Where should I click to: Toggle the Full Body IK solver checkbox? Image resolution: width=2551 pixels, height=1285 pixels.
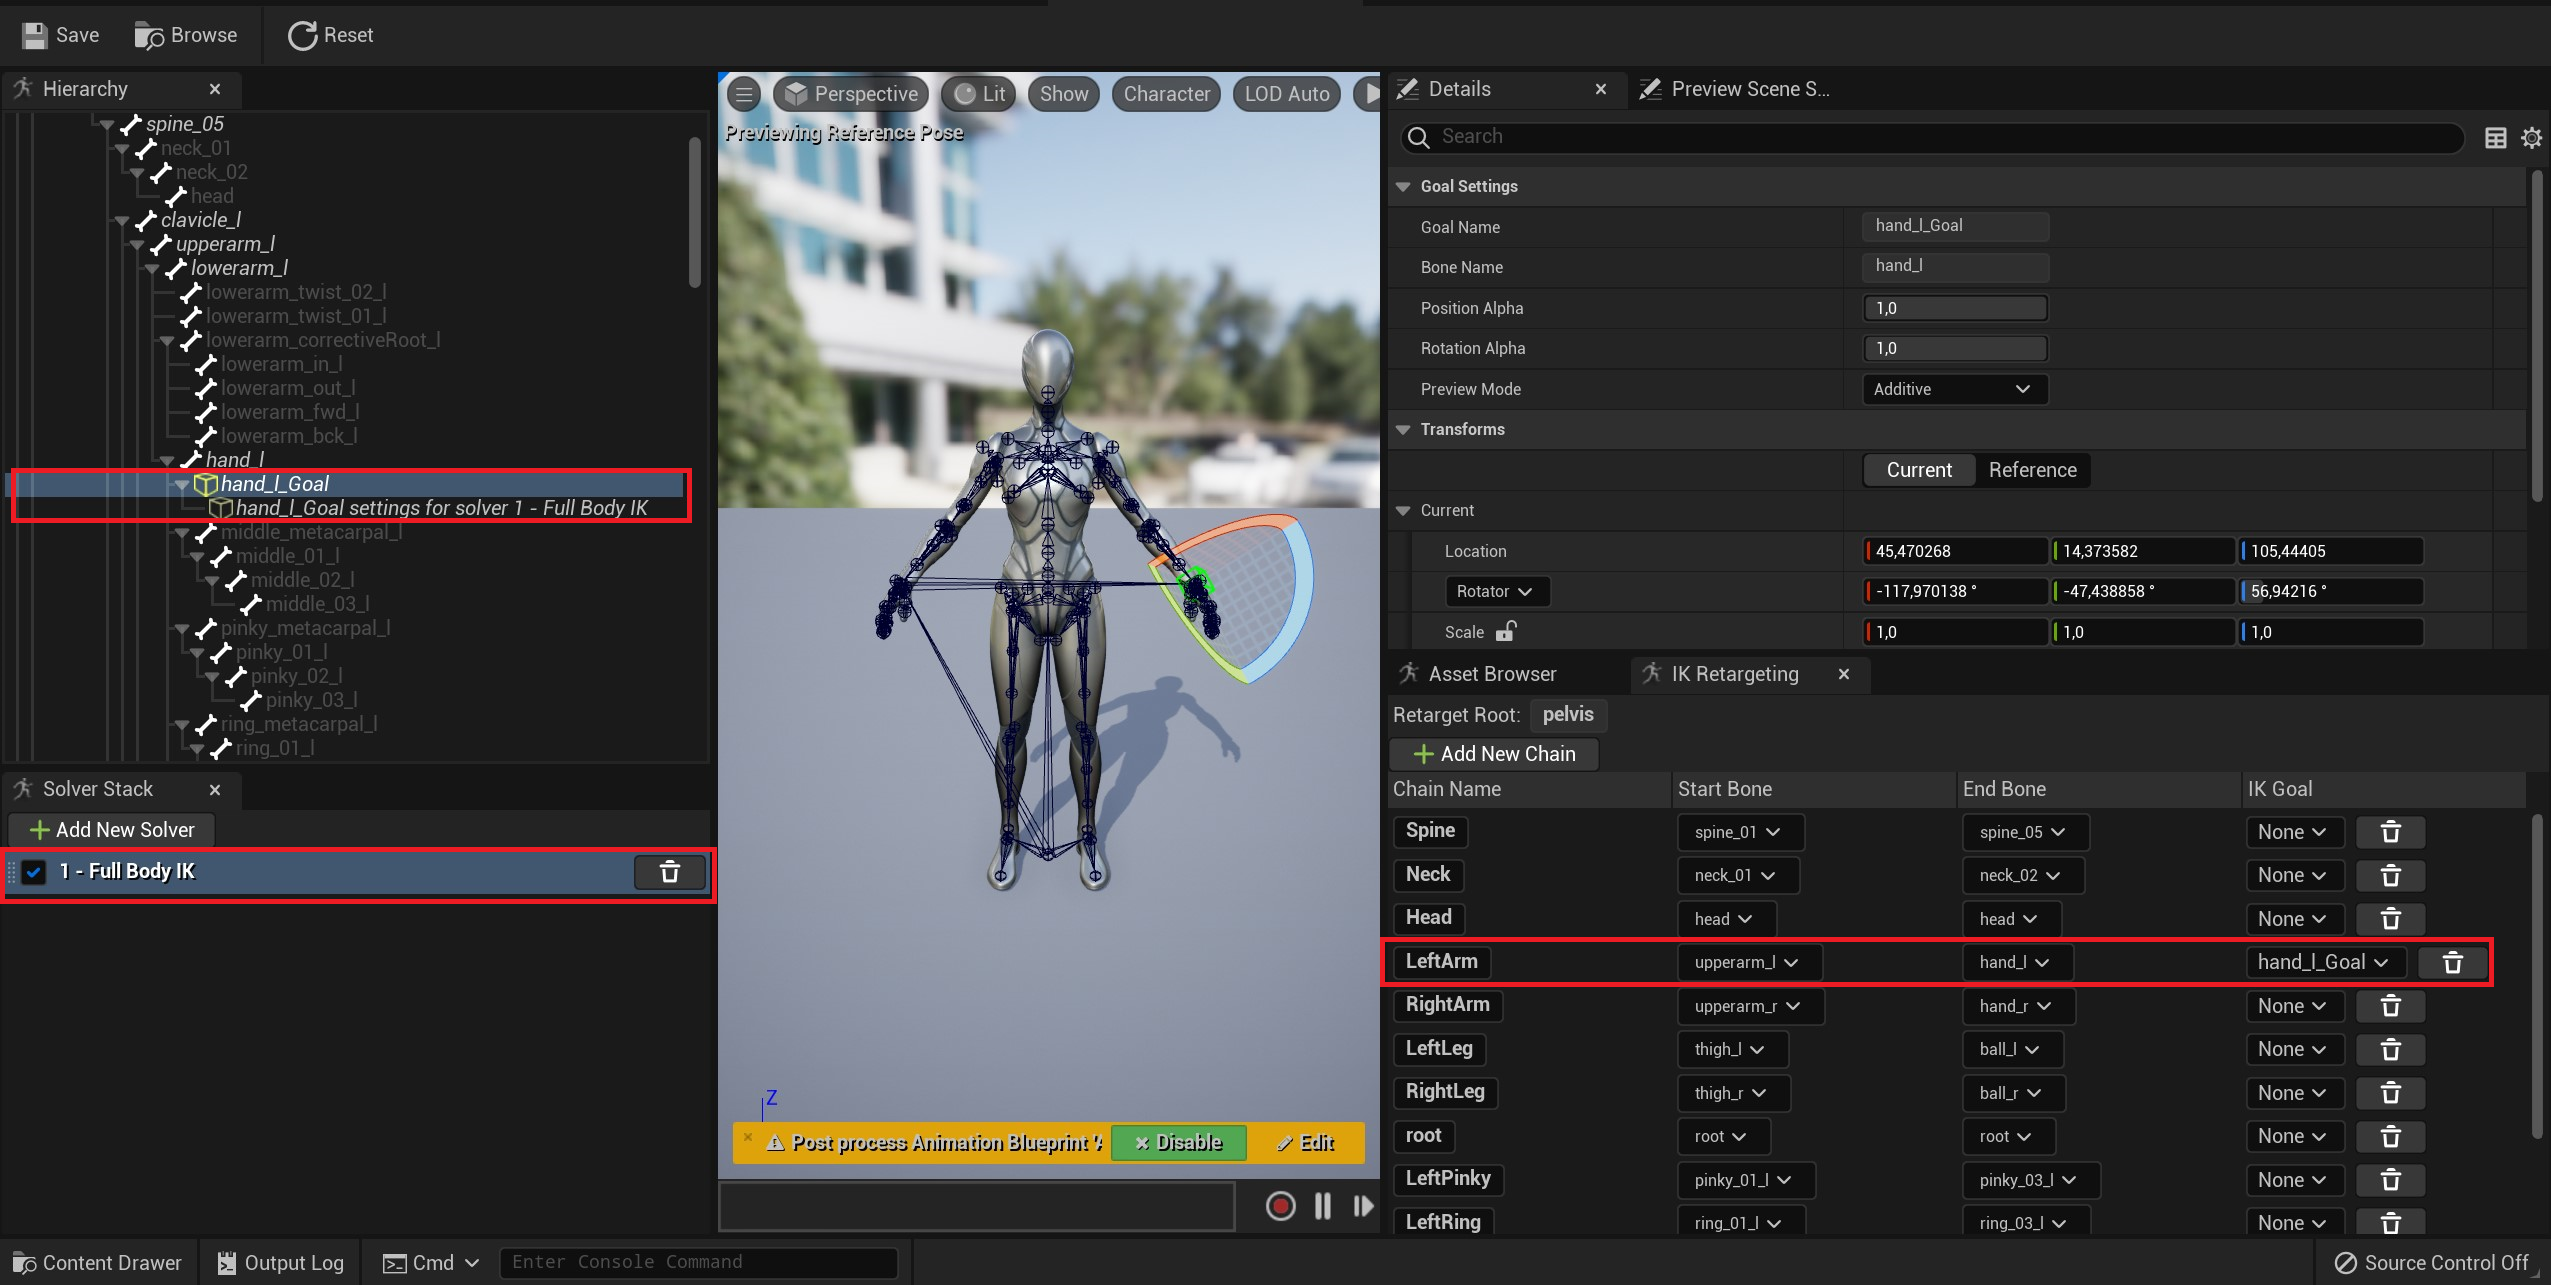[34, 872]
